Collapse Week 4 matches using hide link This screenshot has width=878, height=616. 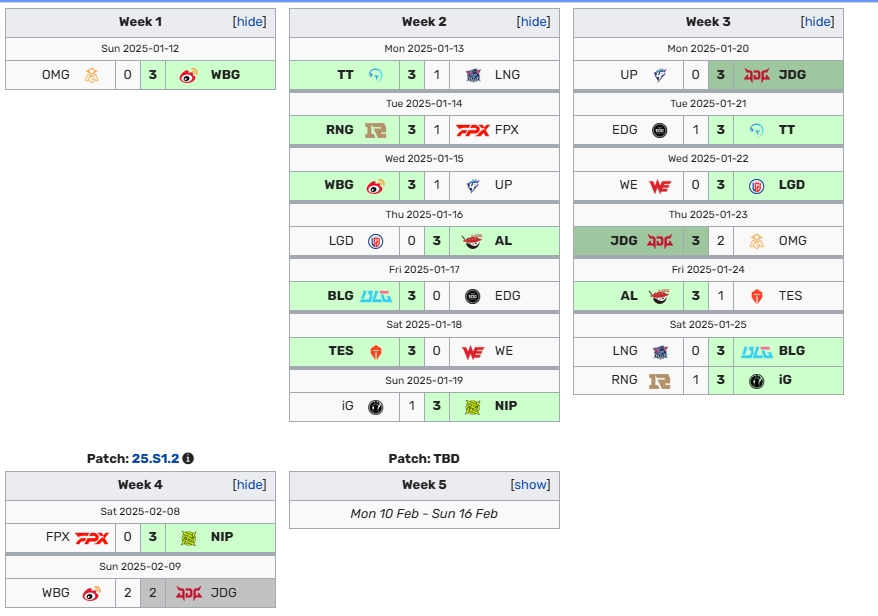(x=250, y=484)
